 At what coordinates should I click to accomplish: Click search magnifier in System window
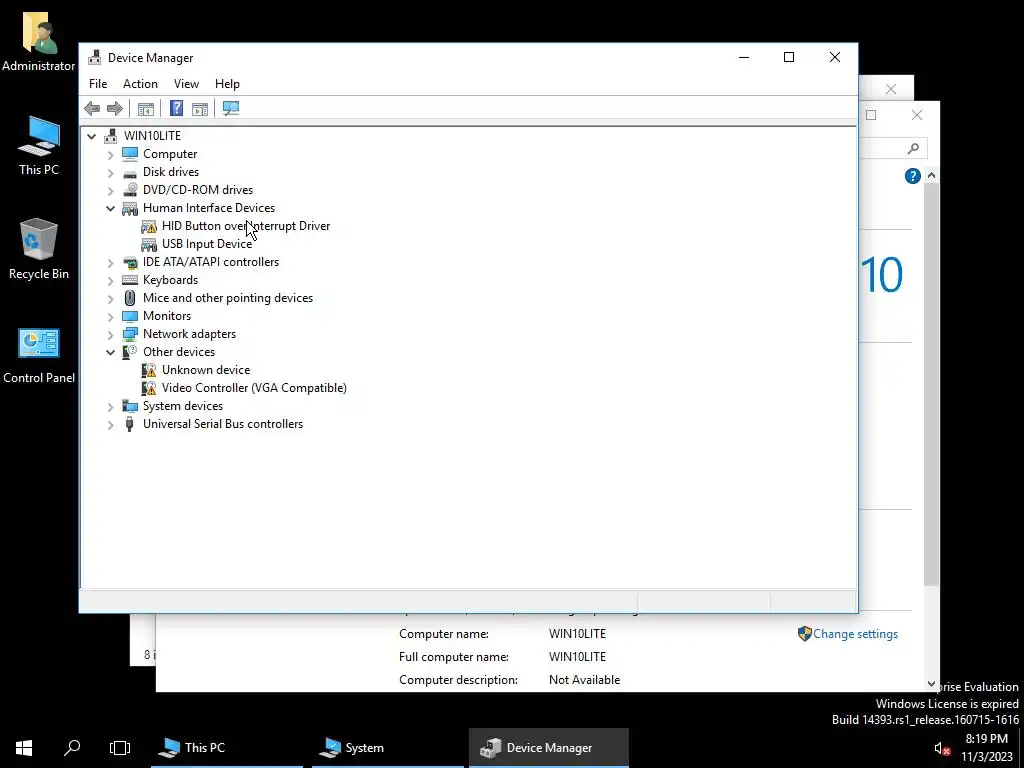[913, 149]
